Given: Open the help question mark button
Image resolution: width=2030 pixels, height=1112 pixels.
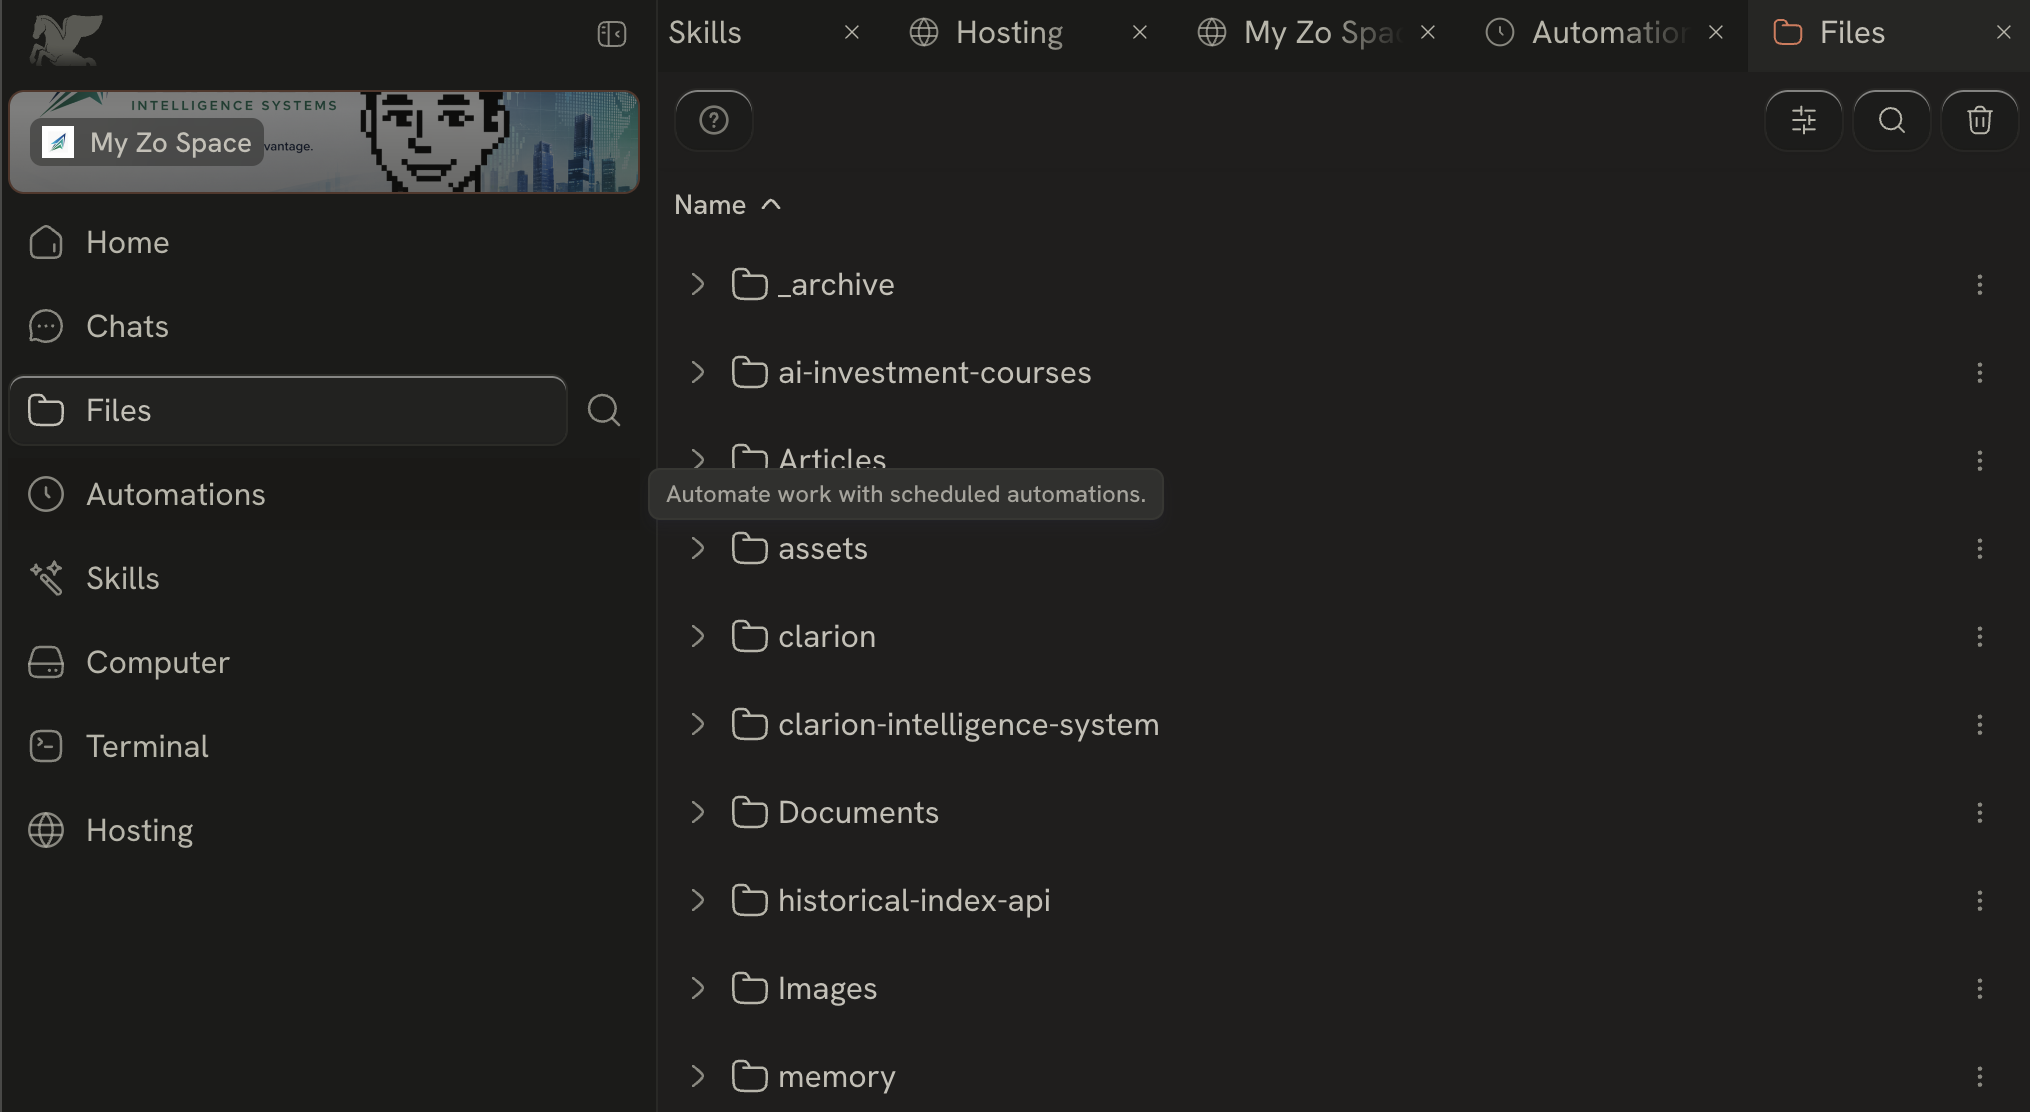Looking at the screenshot, I should [714, 121].
